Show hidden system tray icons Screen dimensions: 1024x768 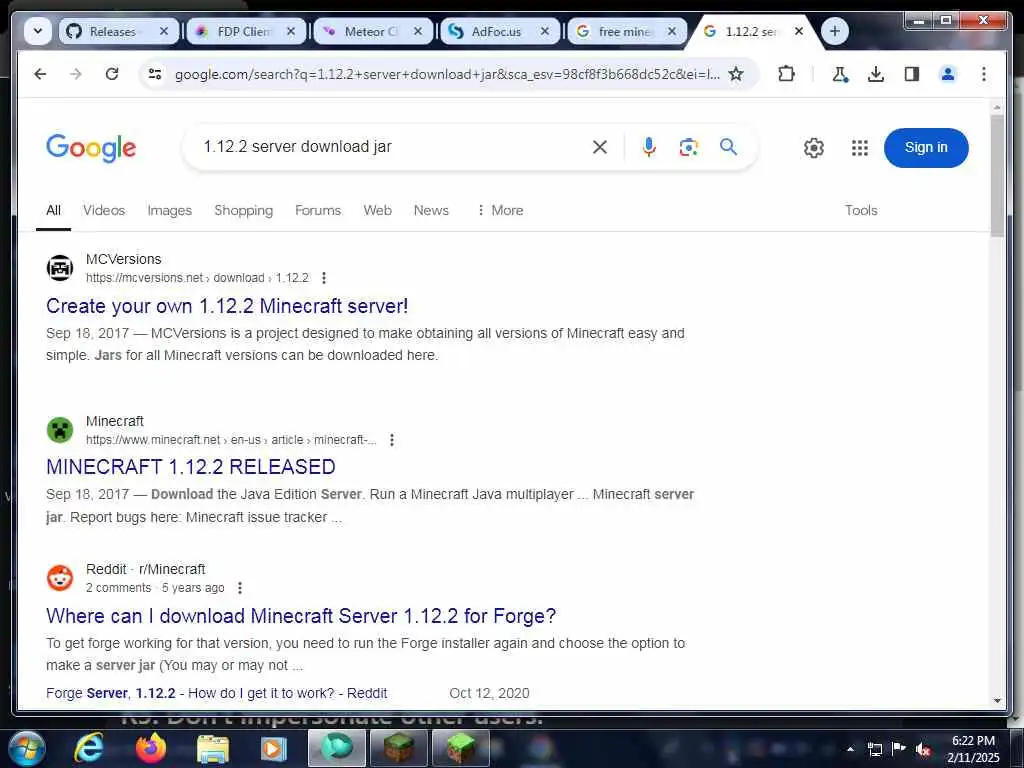(850, 749)
